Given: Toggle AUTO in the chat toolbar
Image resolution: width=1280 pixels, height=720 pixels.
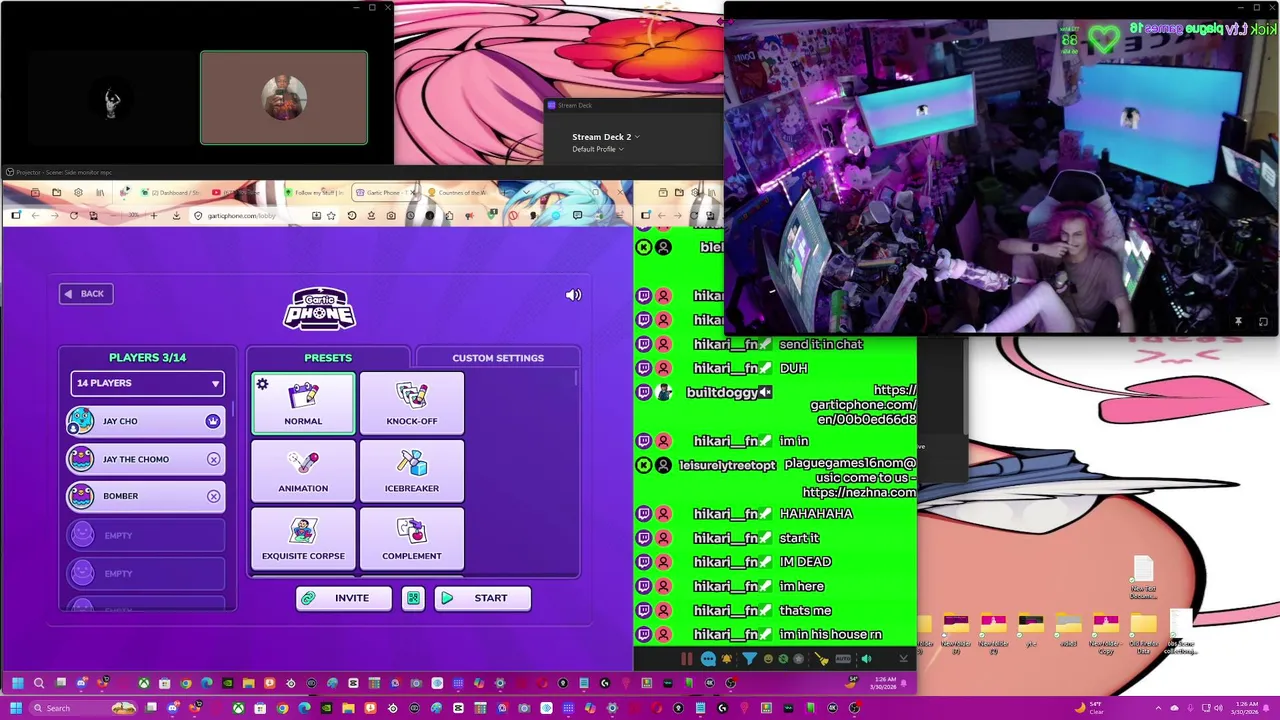Looking at the screenshot, I should [x=843, y=659].
